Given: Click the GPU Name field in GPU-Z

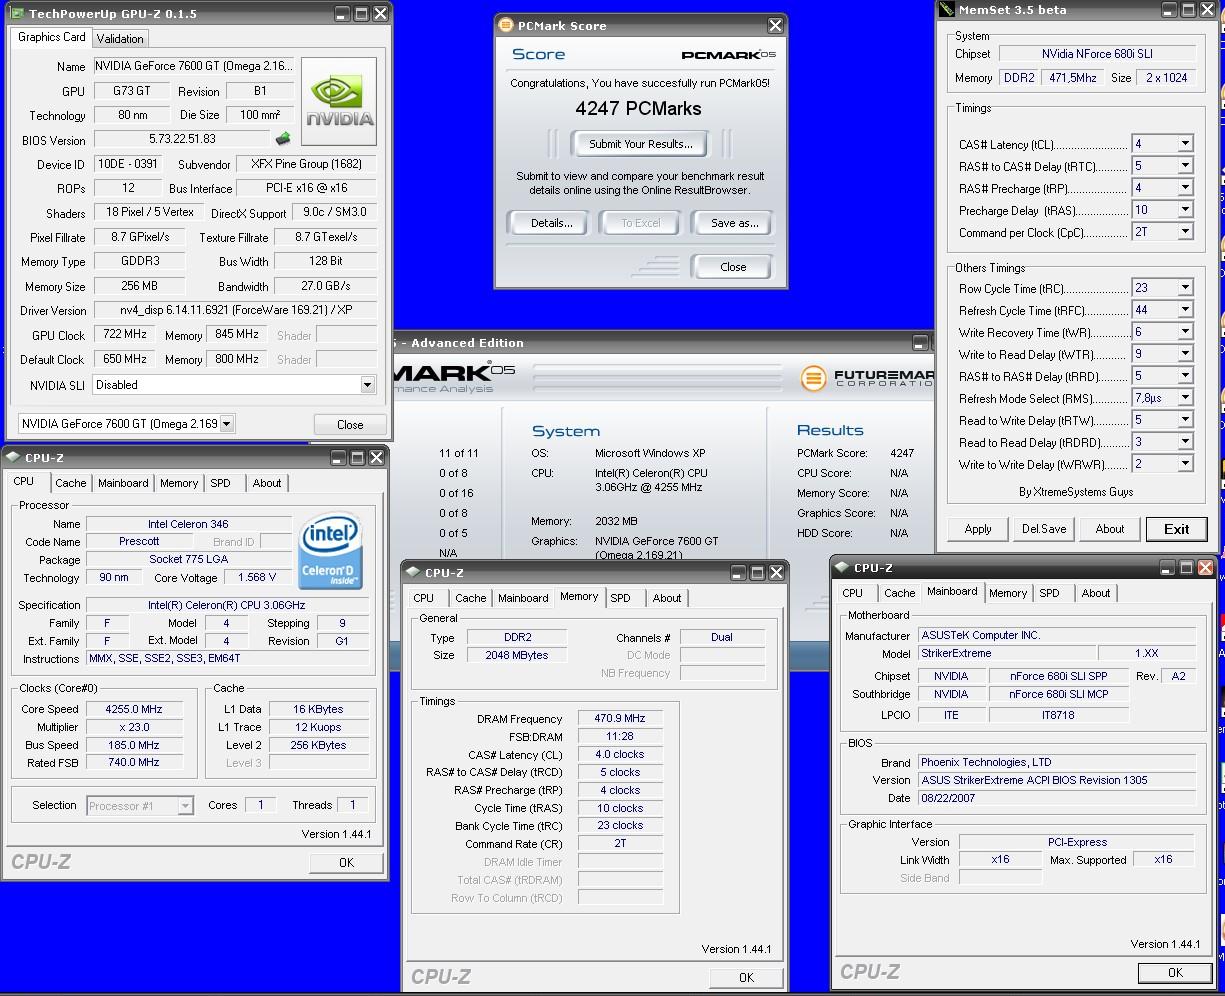Looking at the screenshot, I should point(195,66).
